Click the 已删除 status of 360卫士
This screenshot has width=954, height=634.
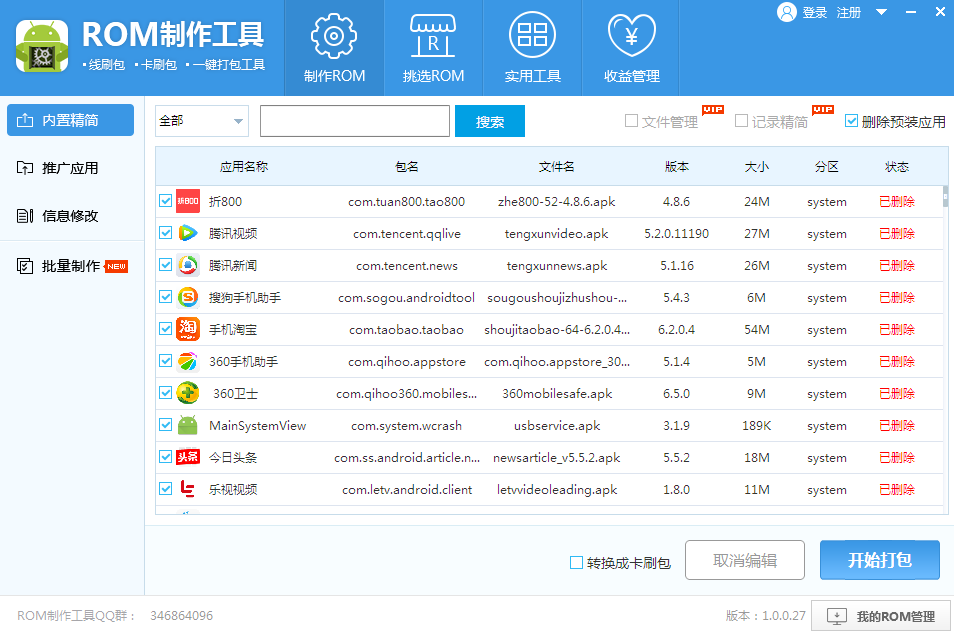(x=897, y=394)
